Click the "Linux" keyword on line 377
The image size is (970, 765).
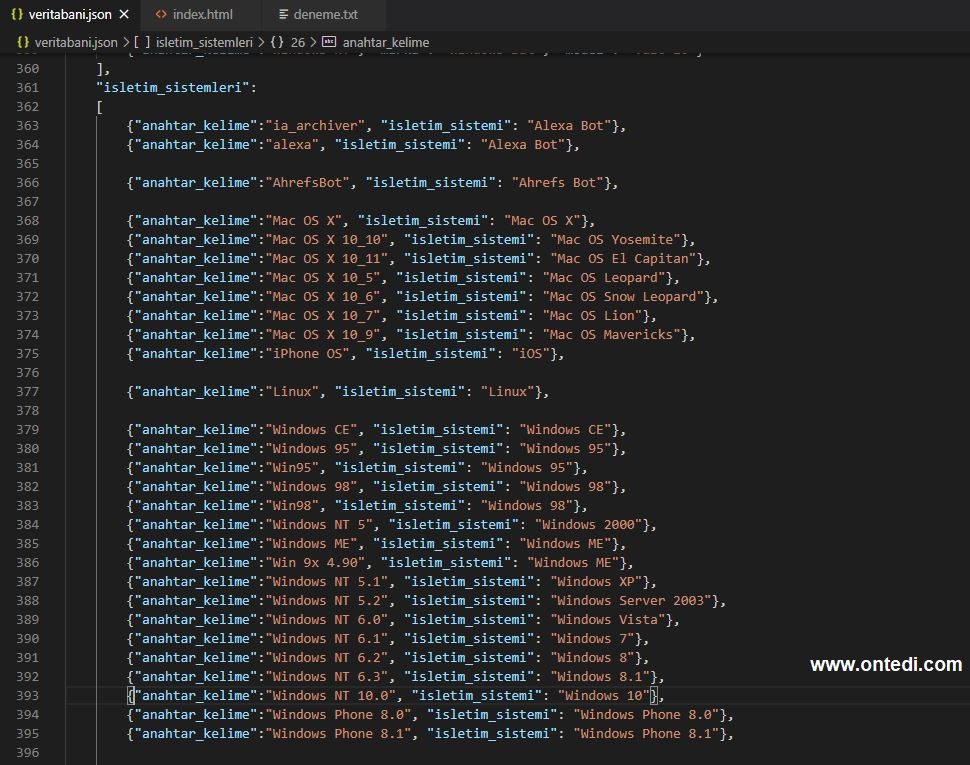293,391
